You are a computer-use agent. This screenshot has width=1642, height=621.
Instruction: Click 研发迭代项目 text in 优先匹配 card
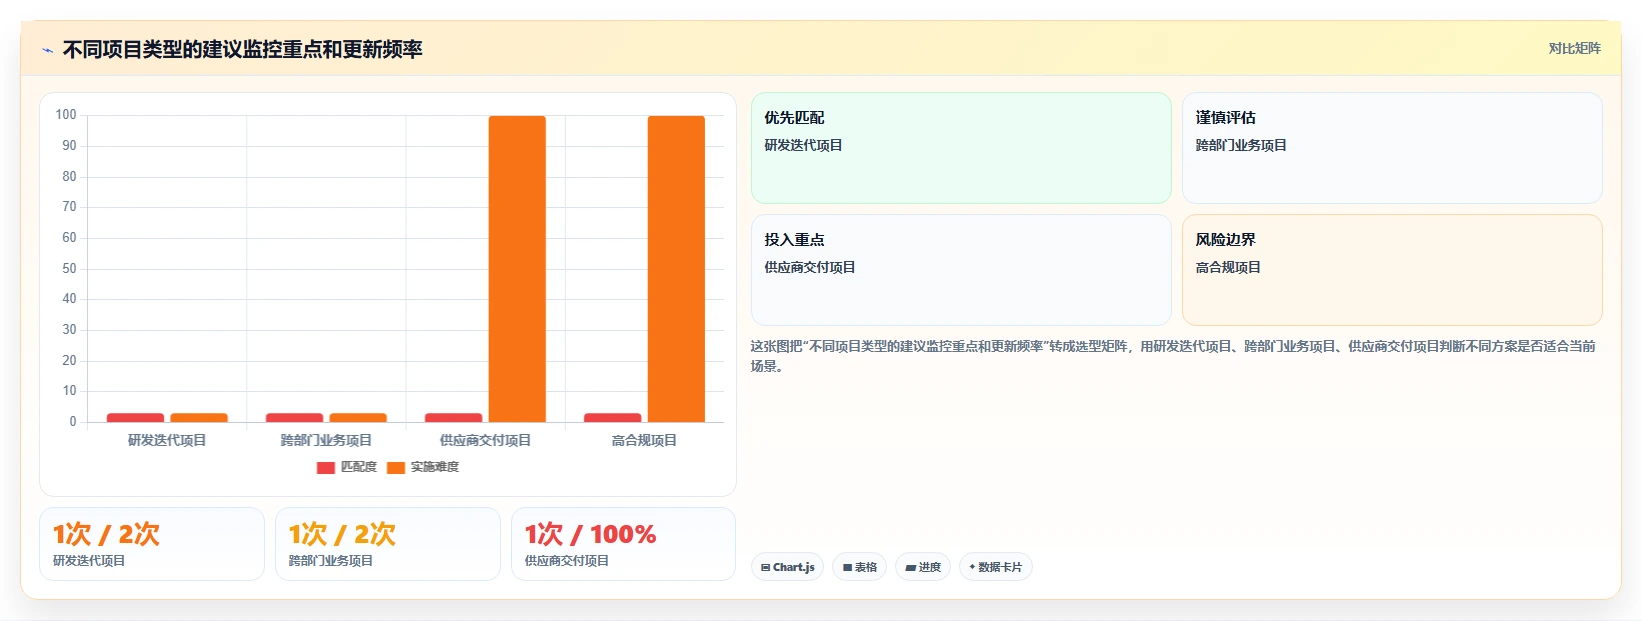[803, 145]
